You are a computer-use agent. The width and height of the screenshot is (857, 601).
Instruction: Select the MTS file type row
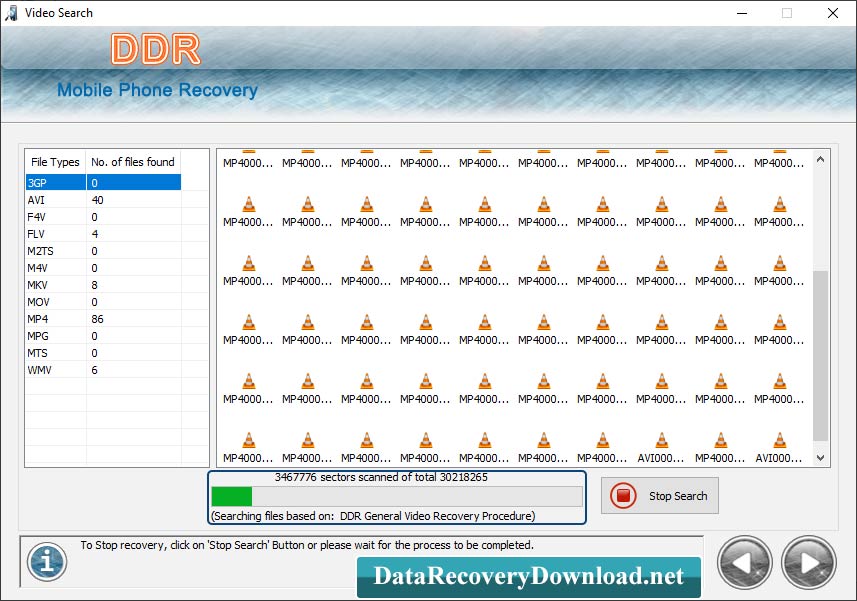click(103, 352)
